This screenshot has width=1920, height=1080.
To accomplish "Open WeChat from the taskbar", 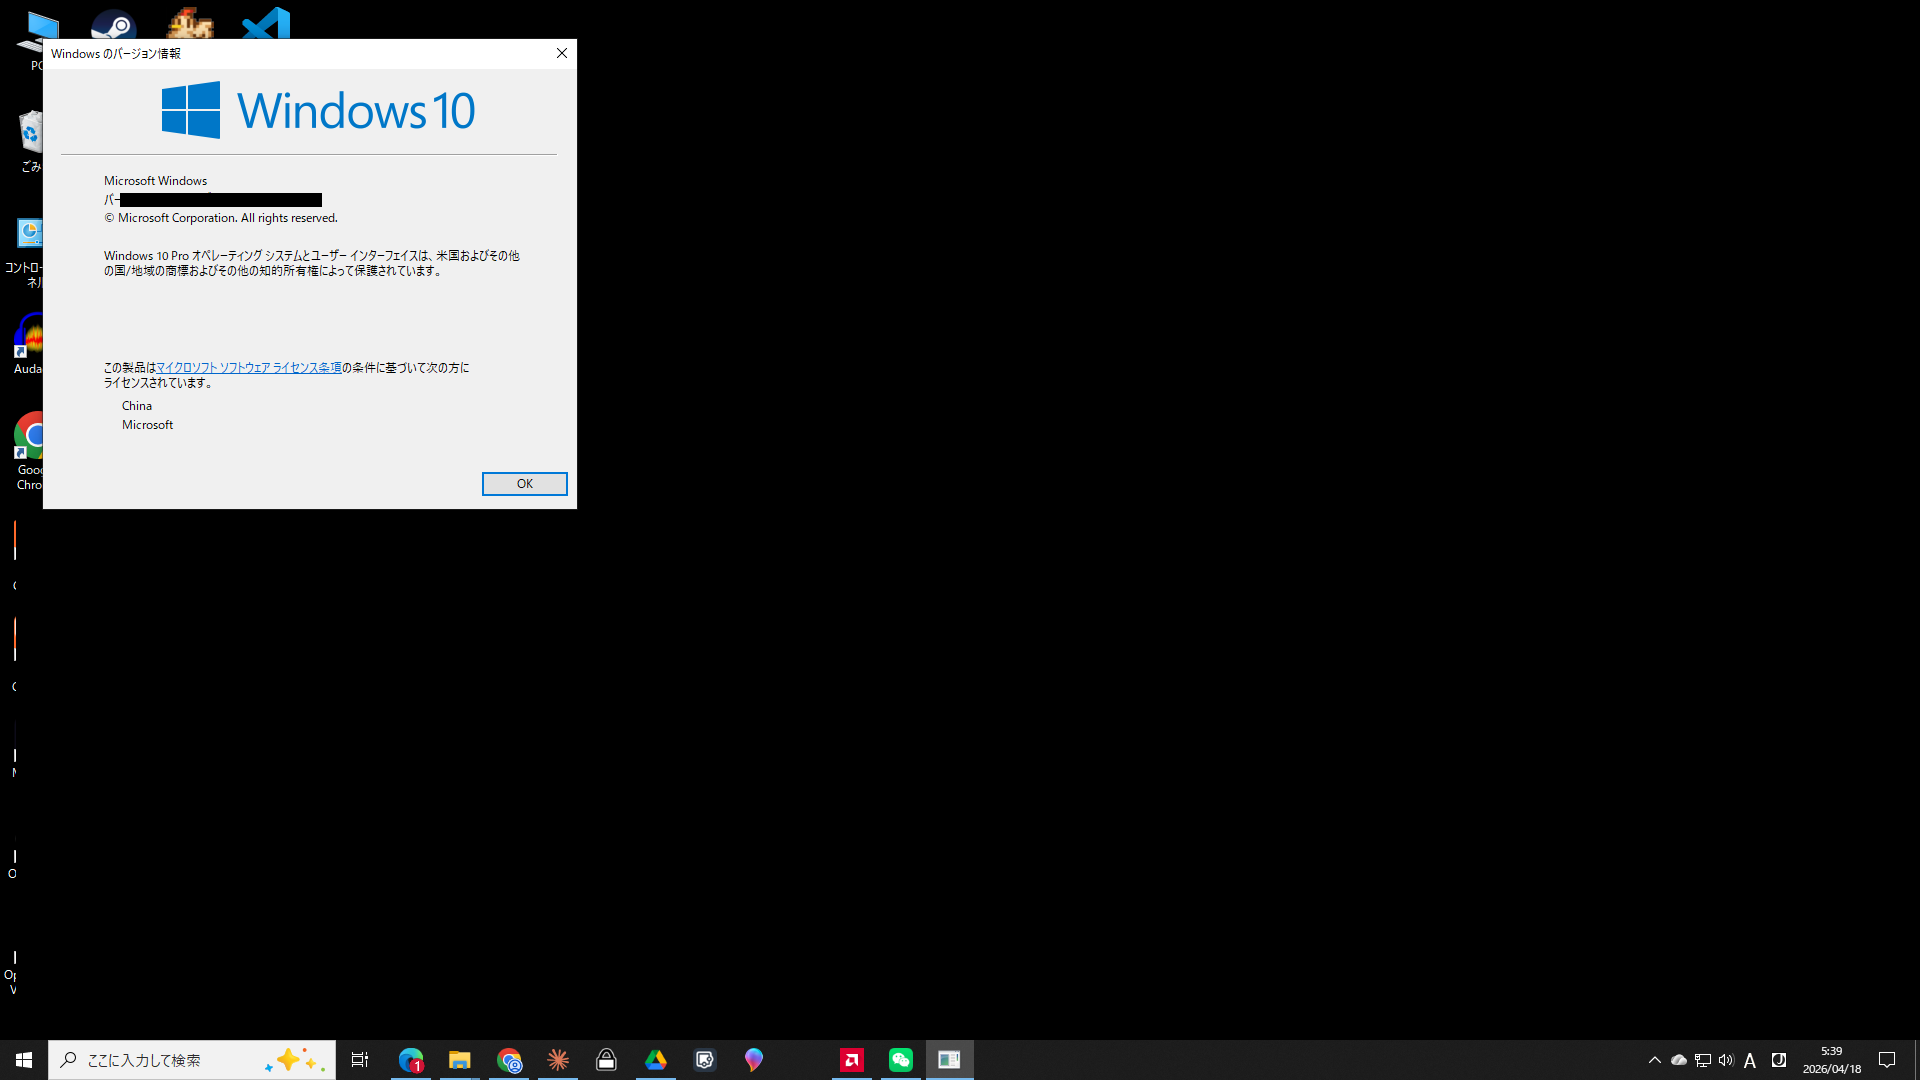I will click(x=901, y=1060).
